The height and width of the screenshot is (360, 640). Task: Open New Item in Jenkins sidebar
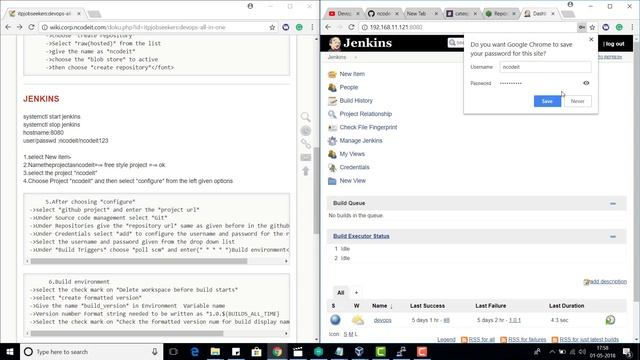352,74
